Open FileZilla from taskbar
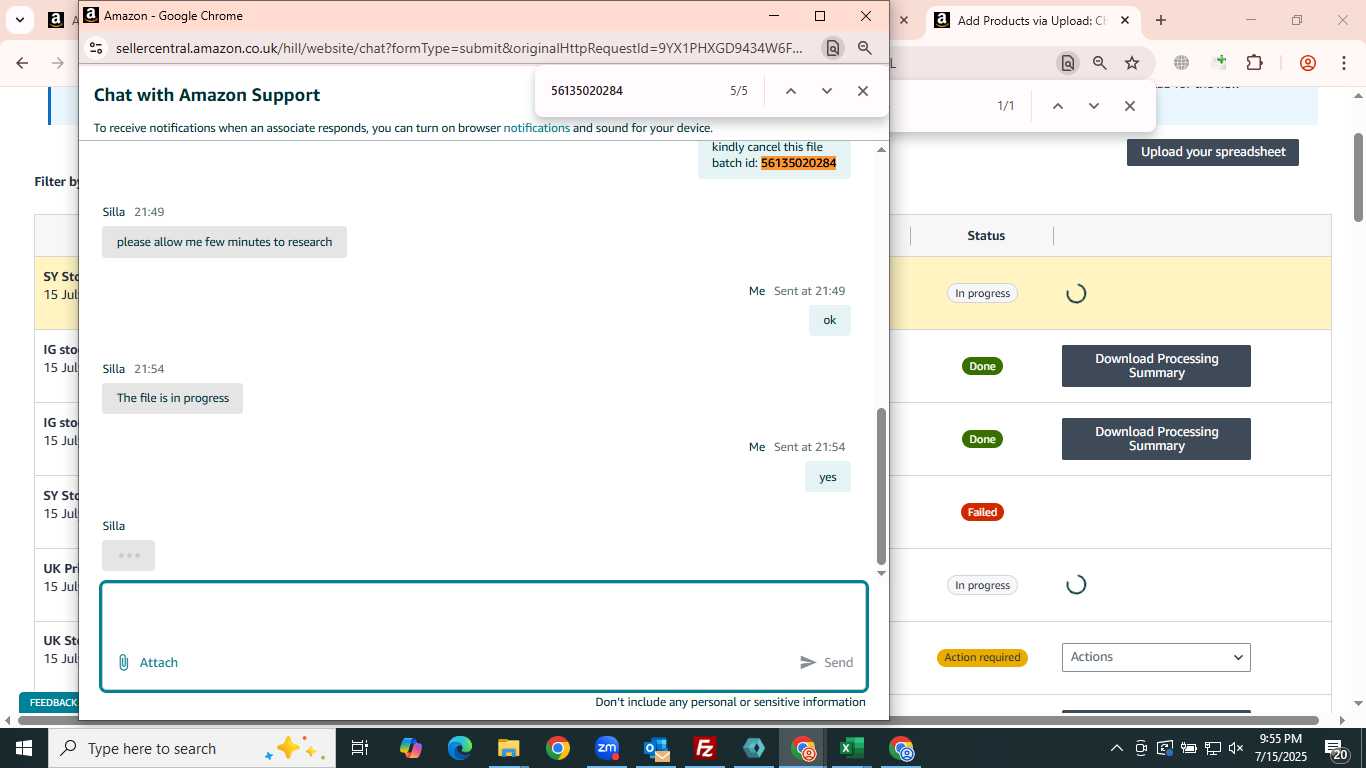Viewport: 1366px width, 768px height. click(705, 748)
